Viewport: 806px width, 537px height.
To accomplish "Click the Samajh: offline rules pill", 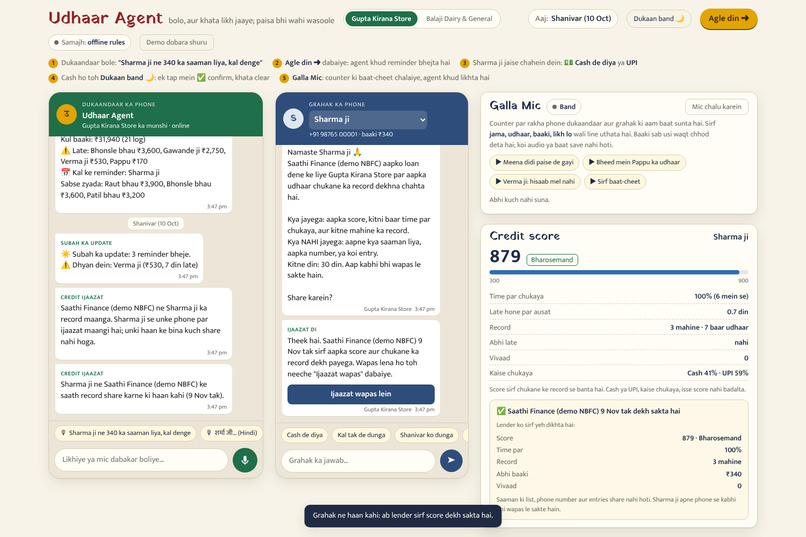I will point(89,42).
